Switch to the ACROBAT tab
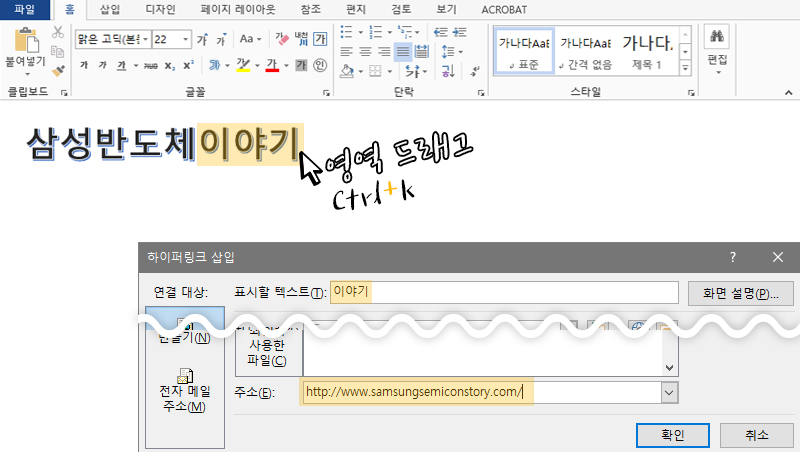The image size is (800, 452). point(504,10)
